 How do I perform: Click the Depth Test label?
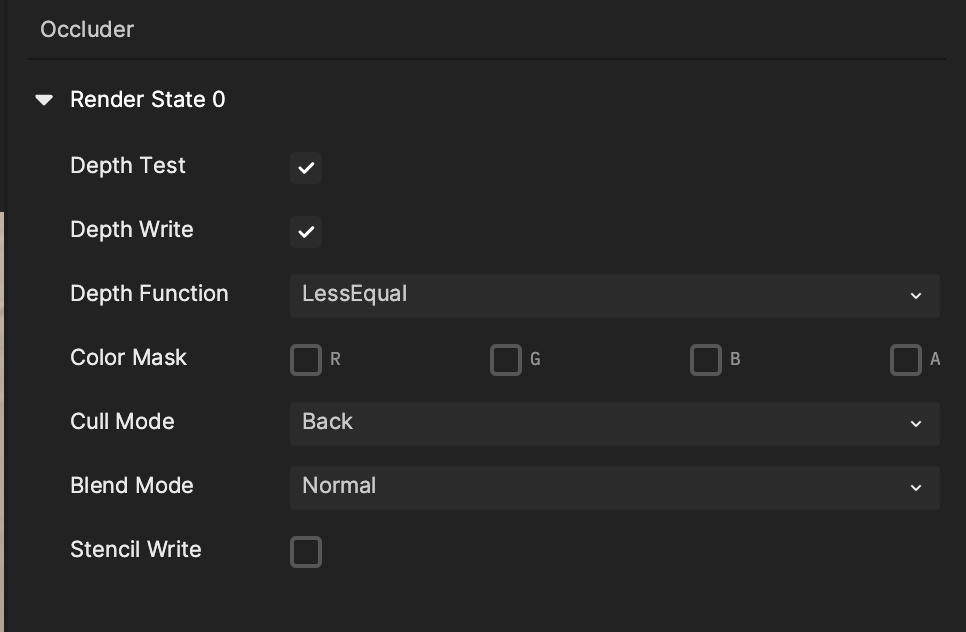(128, 166)
